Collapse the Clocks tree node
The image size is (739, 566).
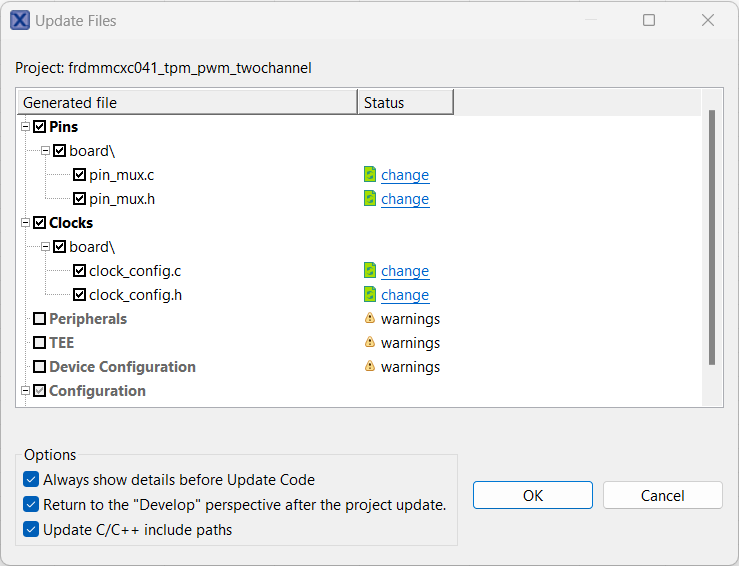25,223
